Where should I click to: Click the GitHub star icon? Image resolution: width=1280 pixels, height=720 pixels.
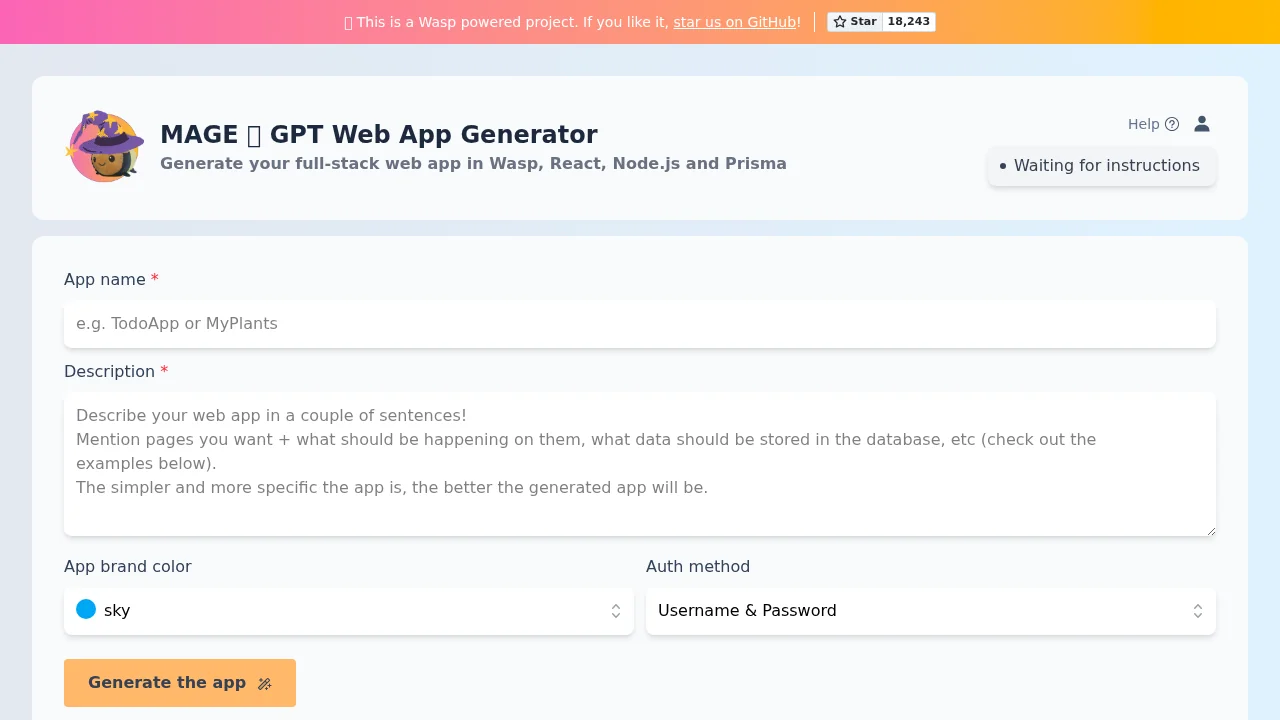[840, 21]
